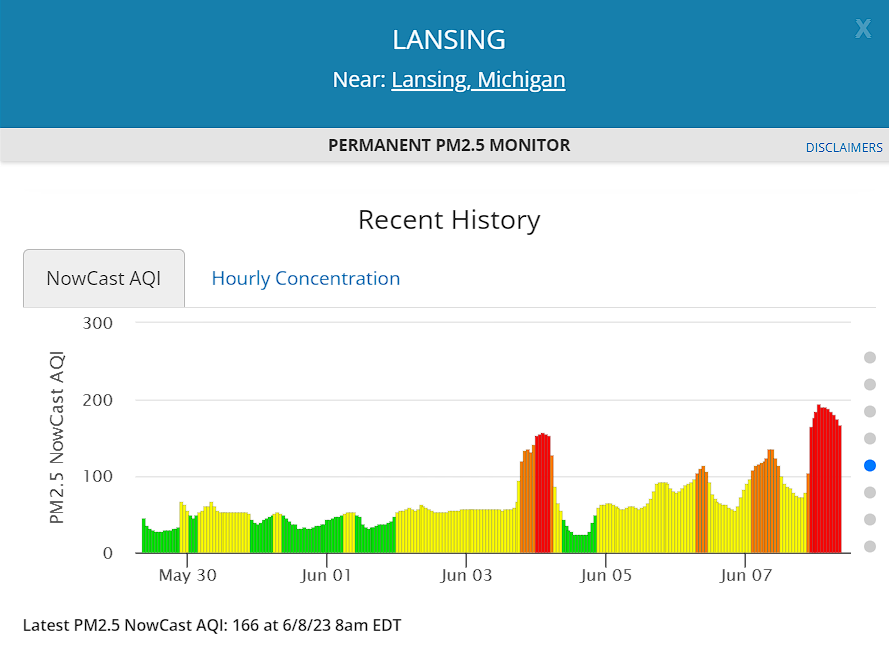This screenshot has height=651, width=889.
Task: Open the DISCLAIMERS link
Action: pyautogui.click(x=844, y=147)
